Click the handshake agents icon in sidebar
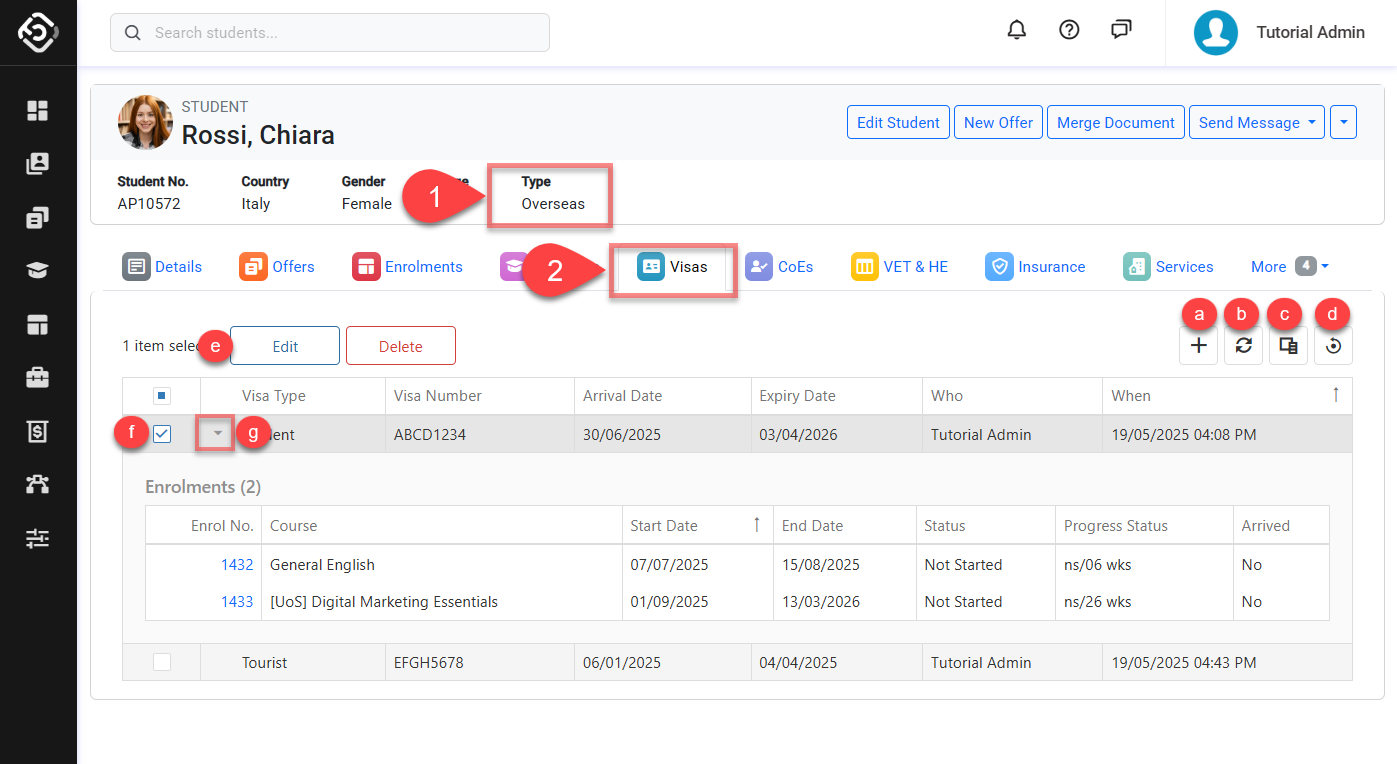Screen dimensions: 1397x764 tap(38, 485)
